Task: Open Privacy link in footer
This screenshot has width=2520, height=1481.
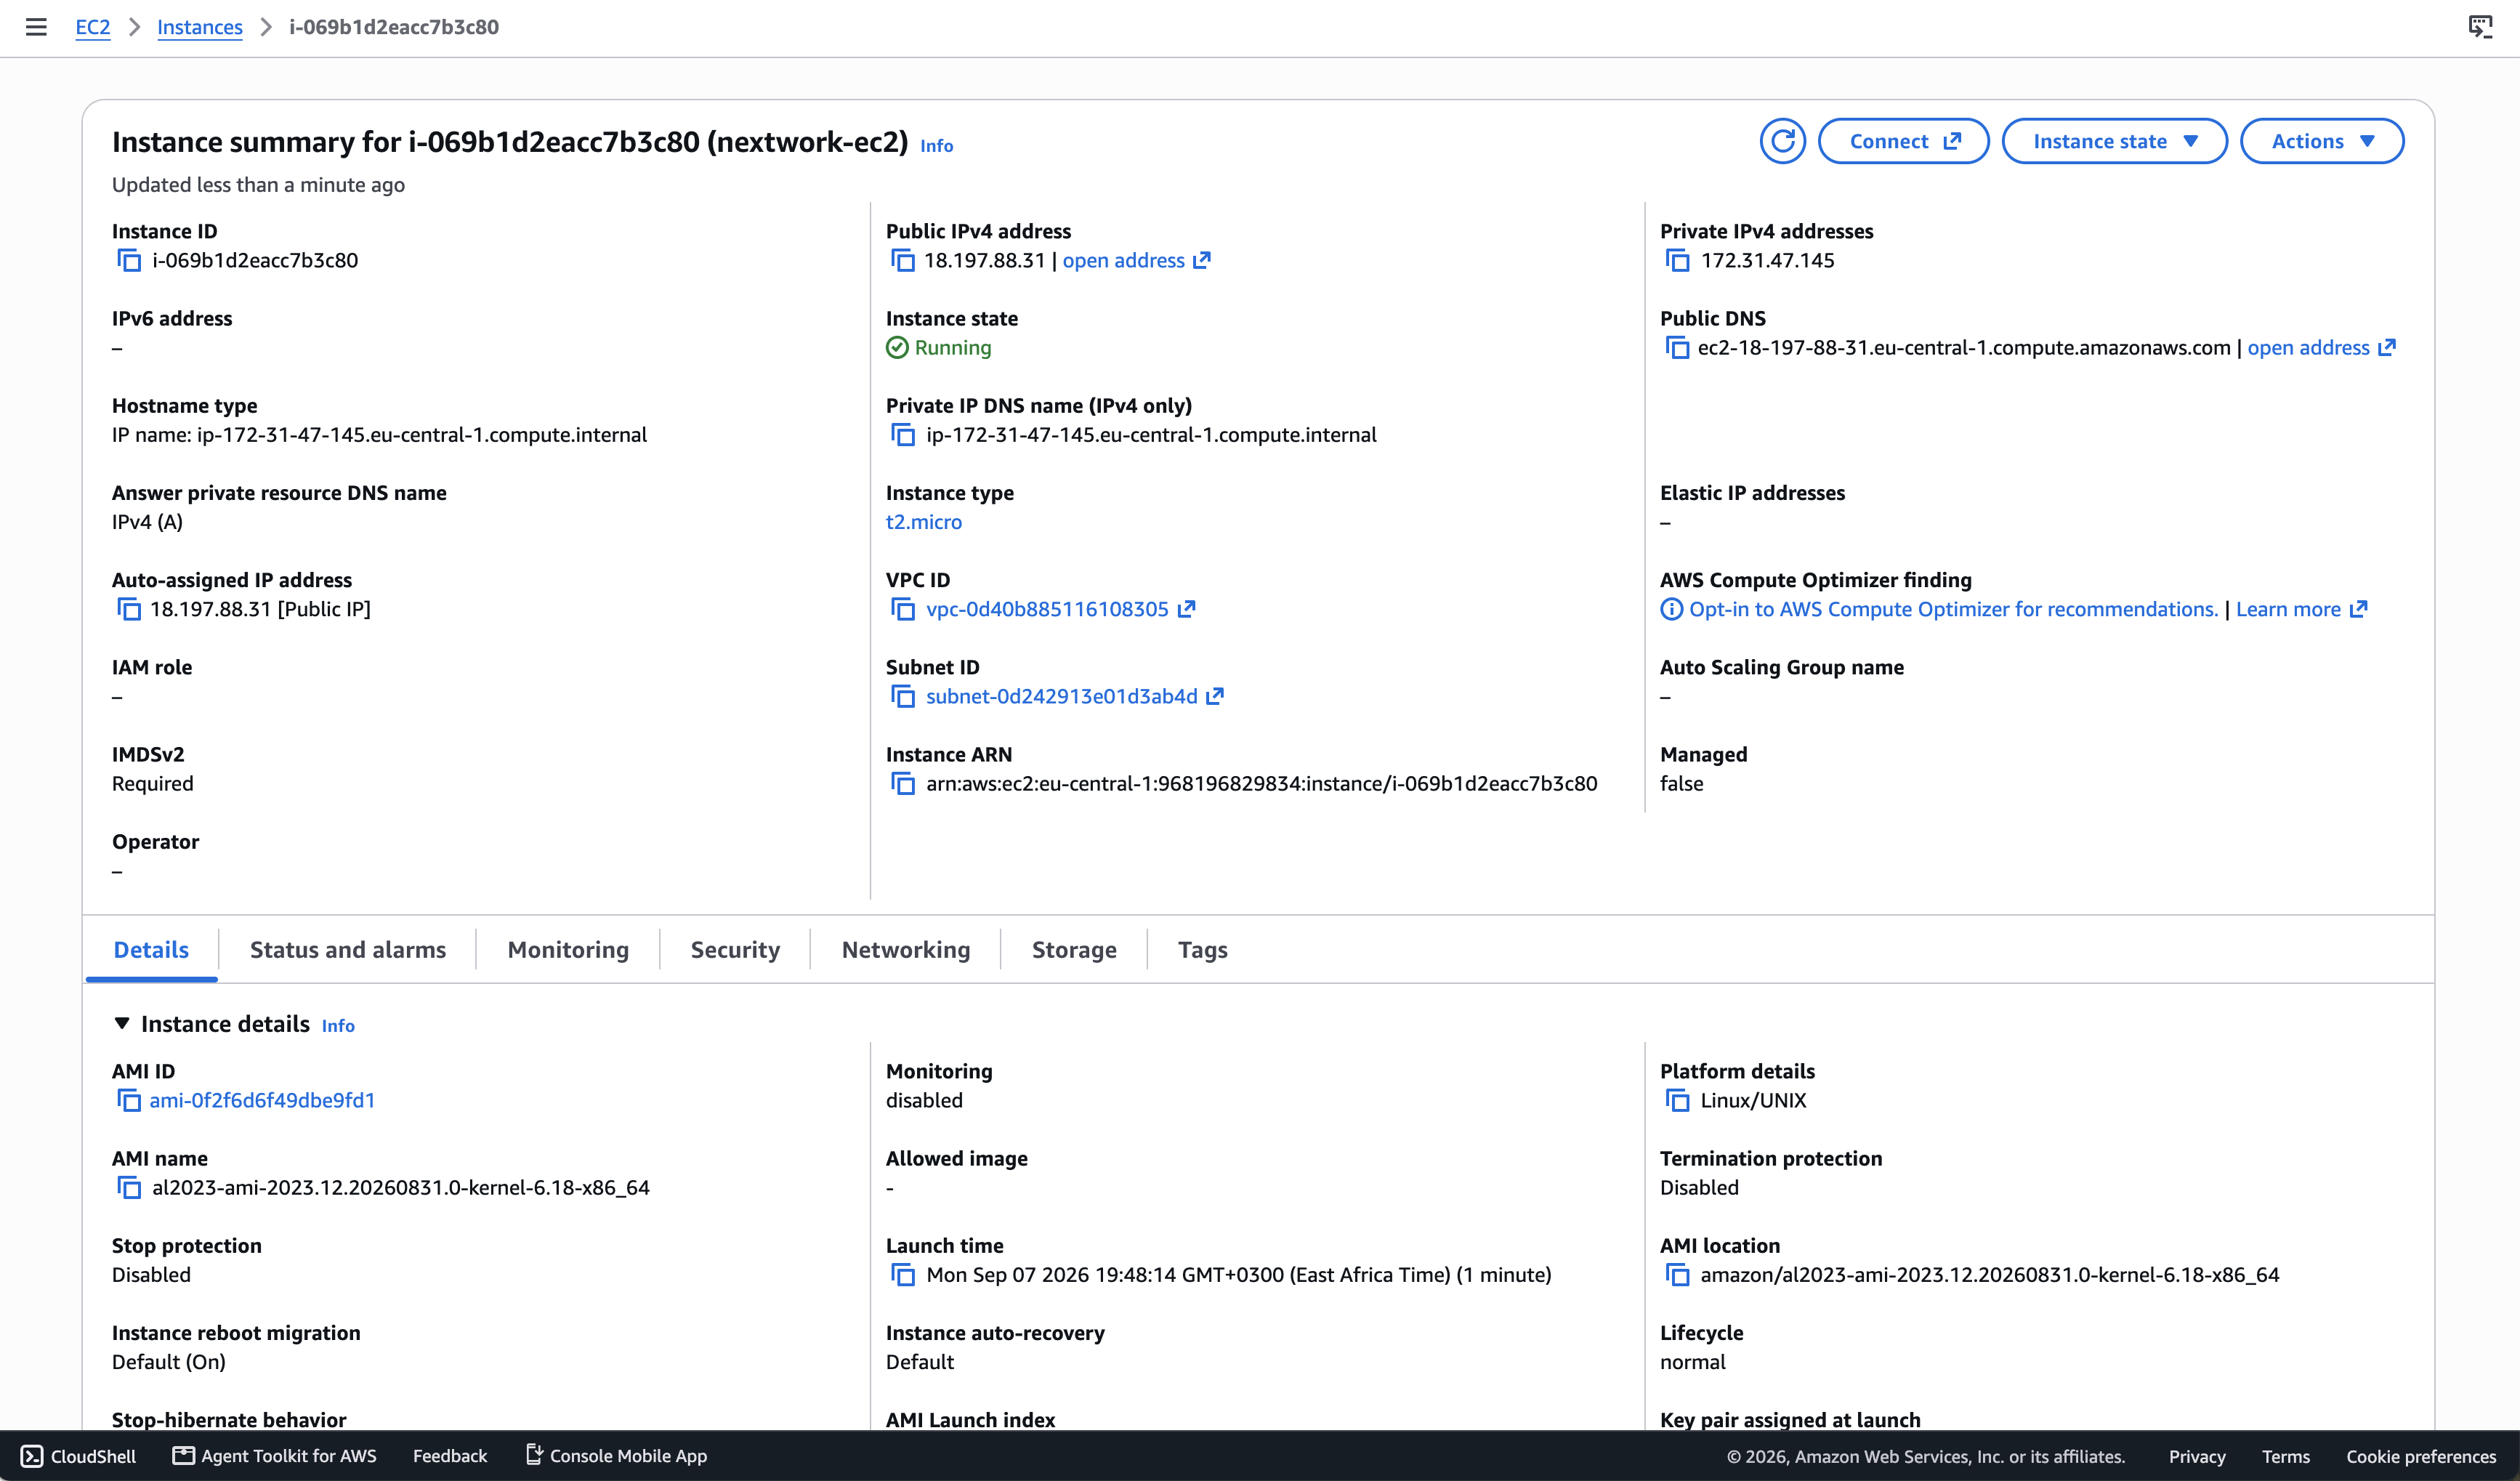Action: (x=2197, y=1456)
